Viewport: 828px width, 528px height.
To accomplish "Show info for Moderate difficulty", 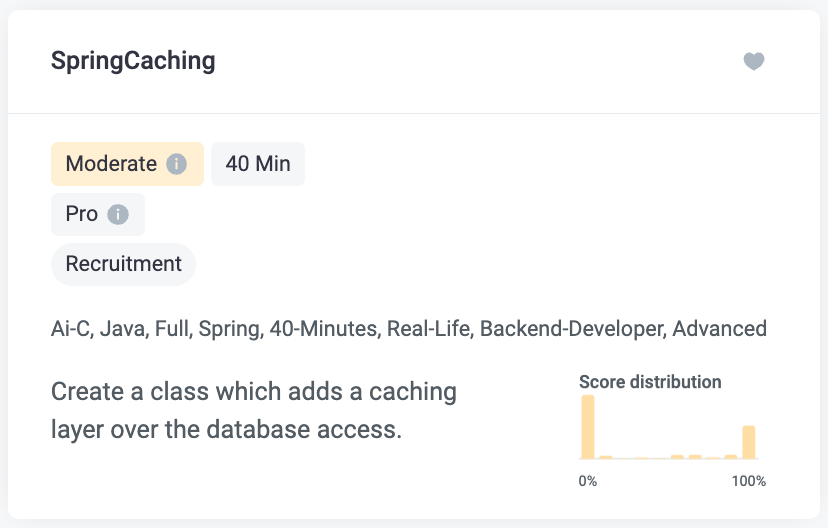I will (176, 164).
